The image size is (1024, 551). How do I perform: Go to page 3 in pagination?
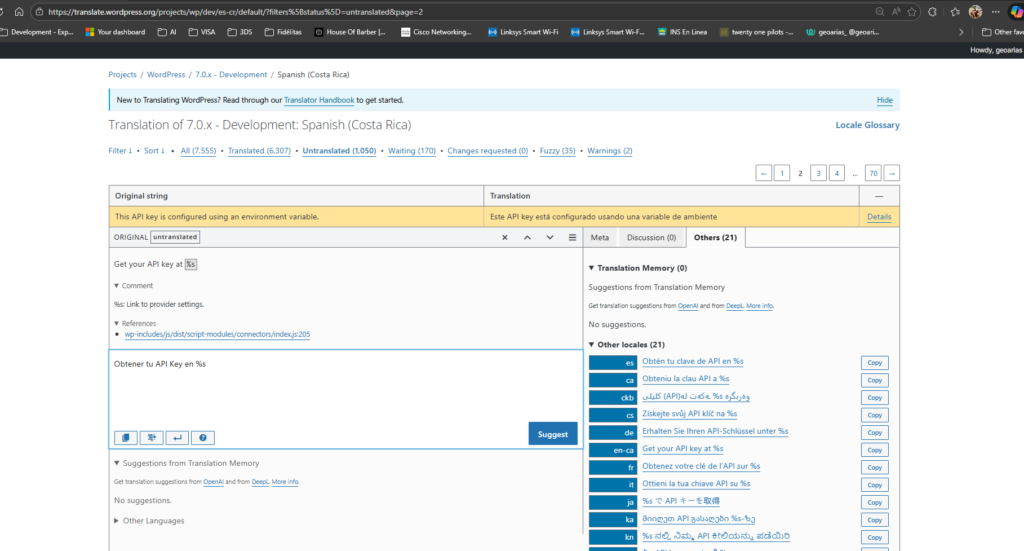click(x=818, y=173)
